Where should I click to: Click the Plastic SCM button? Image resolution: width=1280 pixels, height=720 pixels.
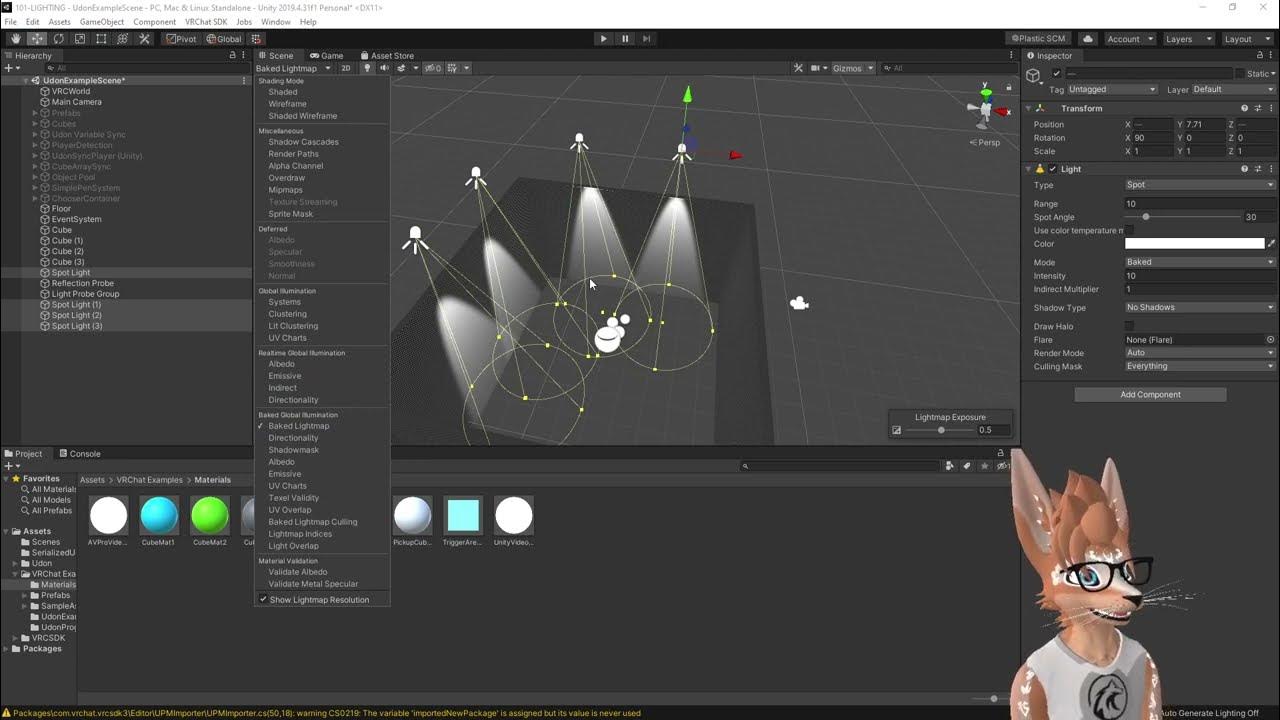(x=1036, y=39)
